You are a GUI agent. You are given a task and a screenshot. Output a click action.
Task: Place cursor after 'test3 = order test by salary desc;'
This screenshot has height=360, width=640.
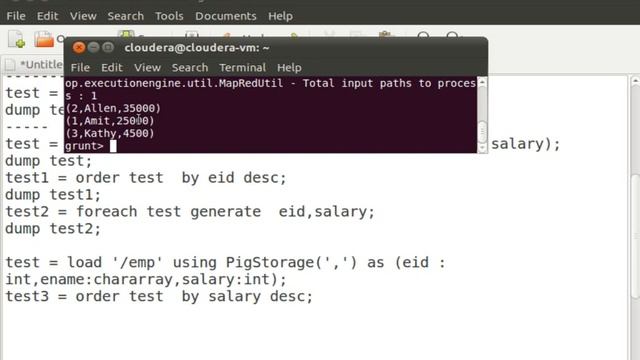pos(313,296)
